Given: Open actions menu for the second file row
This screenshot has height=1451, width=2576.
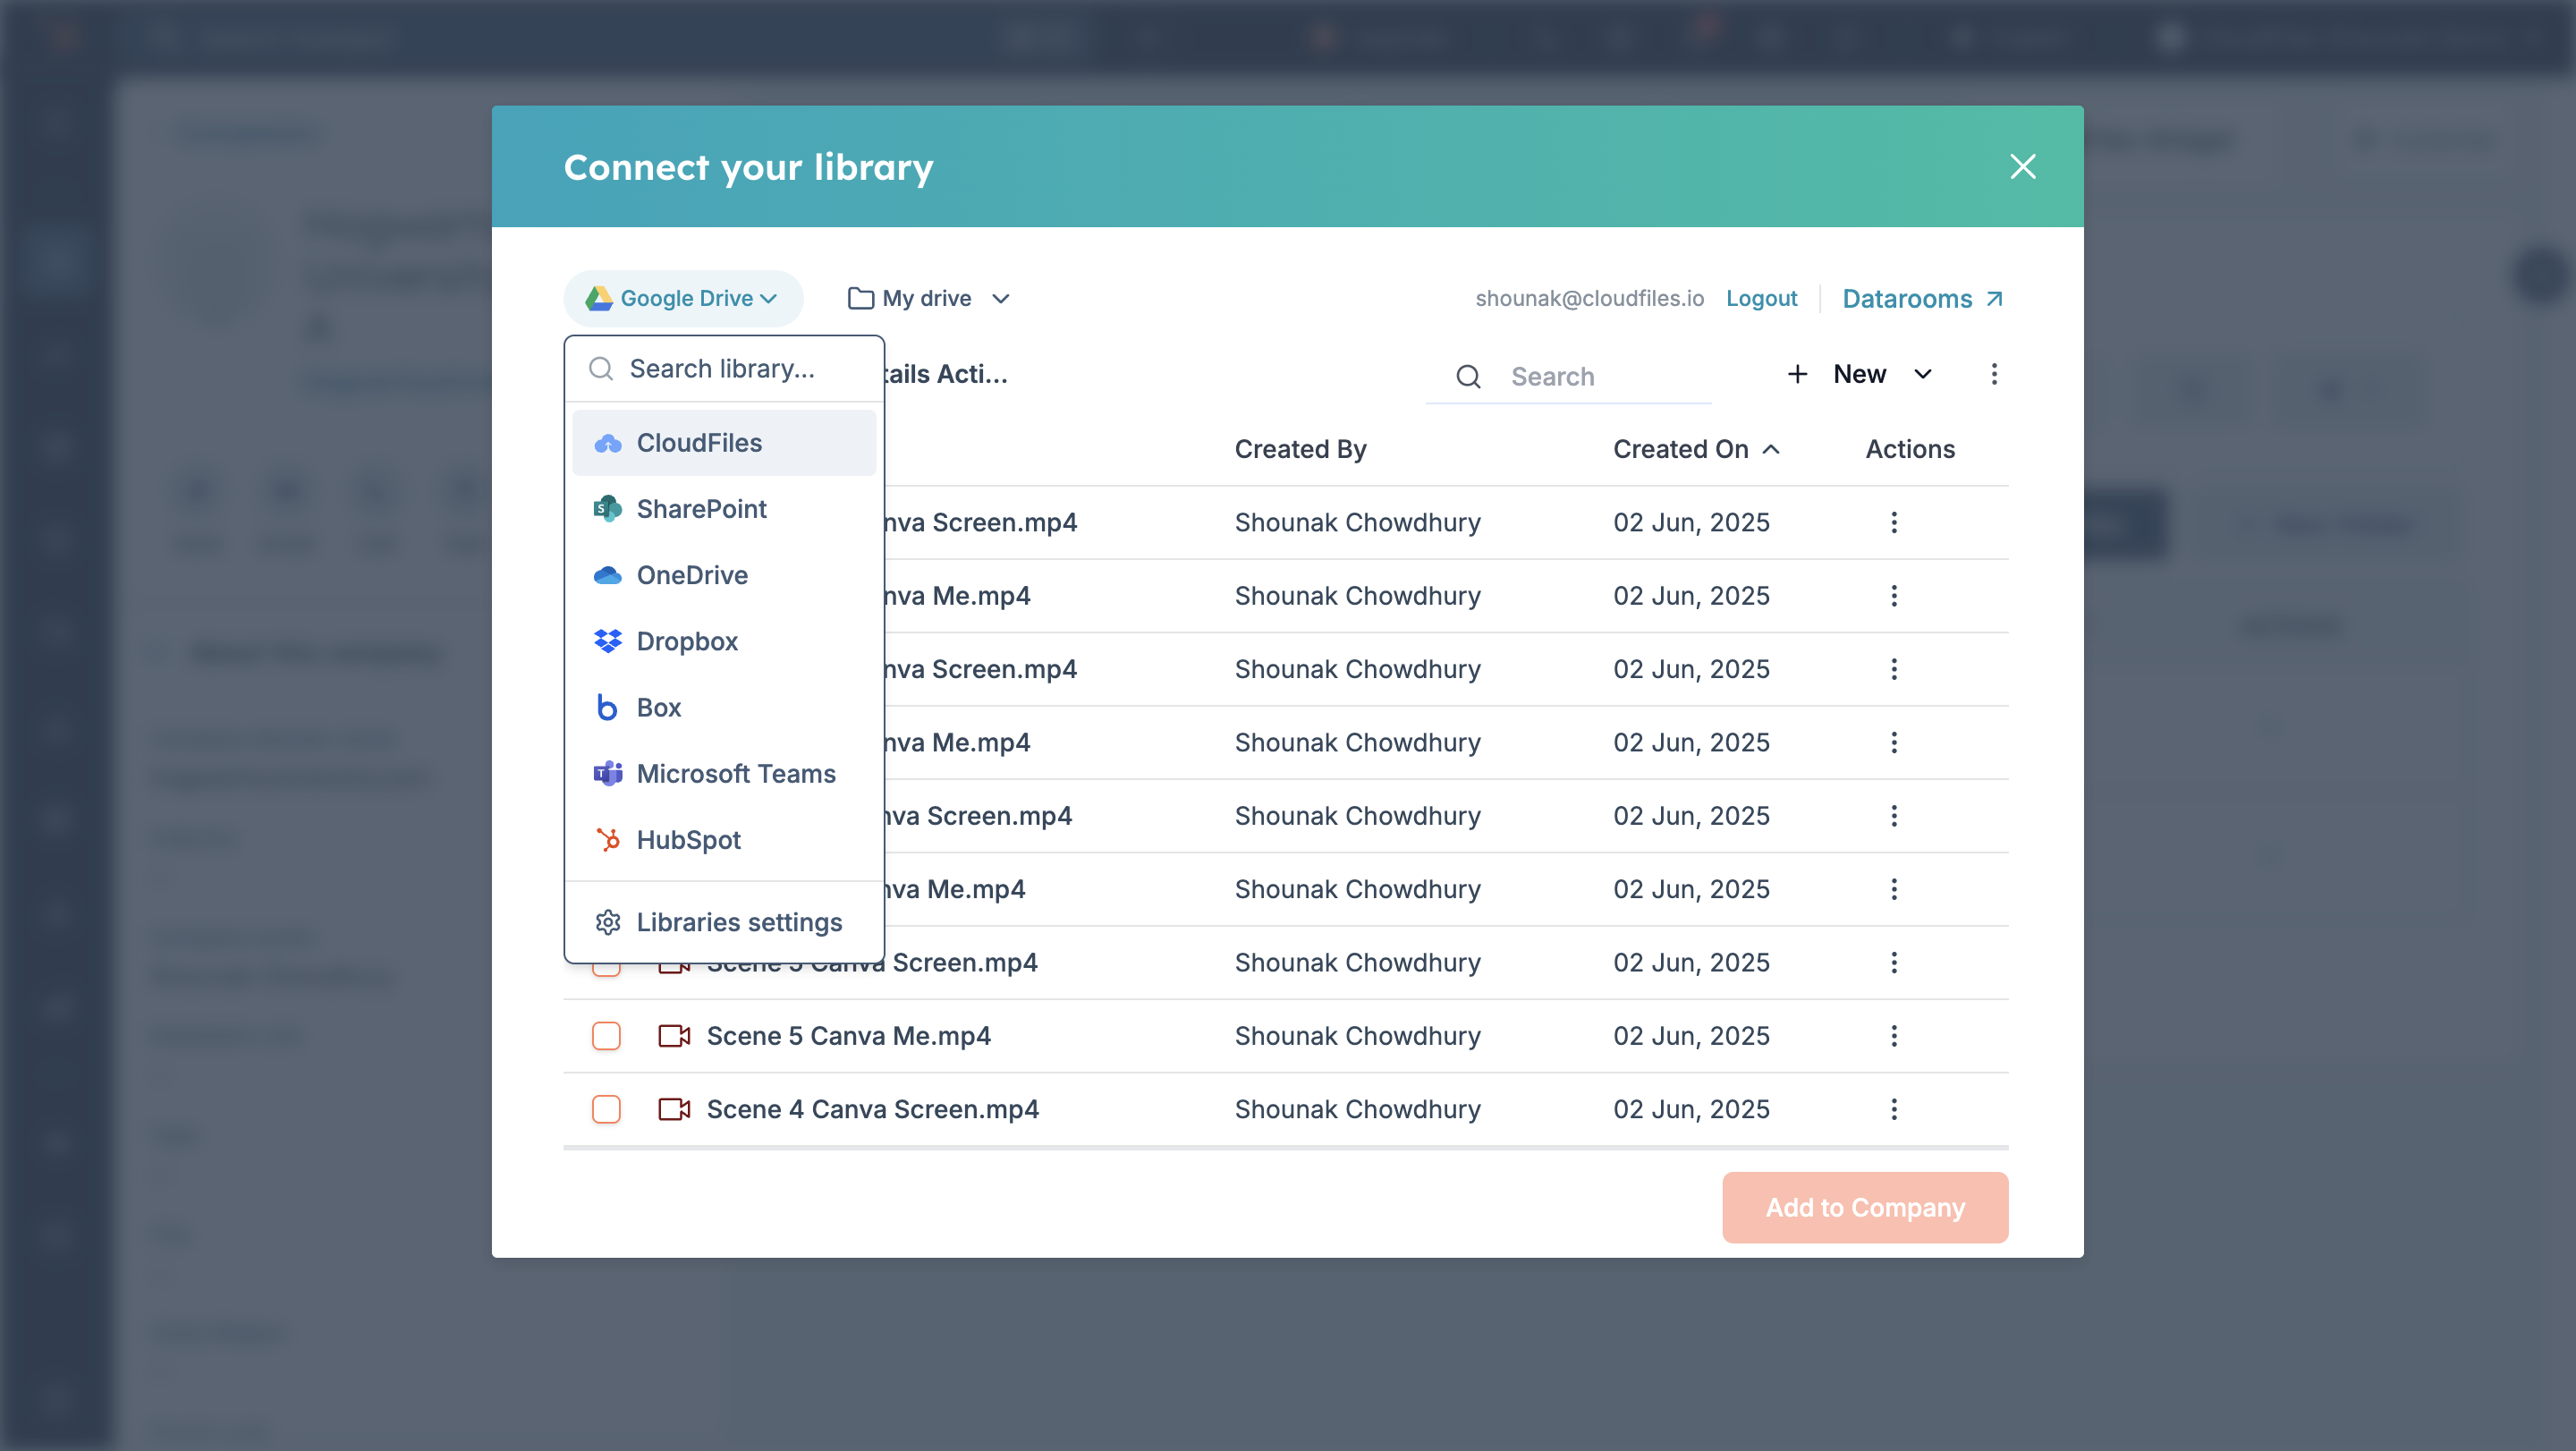Looking at the screenshot, I should [1893, 596].
